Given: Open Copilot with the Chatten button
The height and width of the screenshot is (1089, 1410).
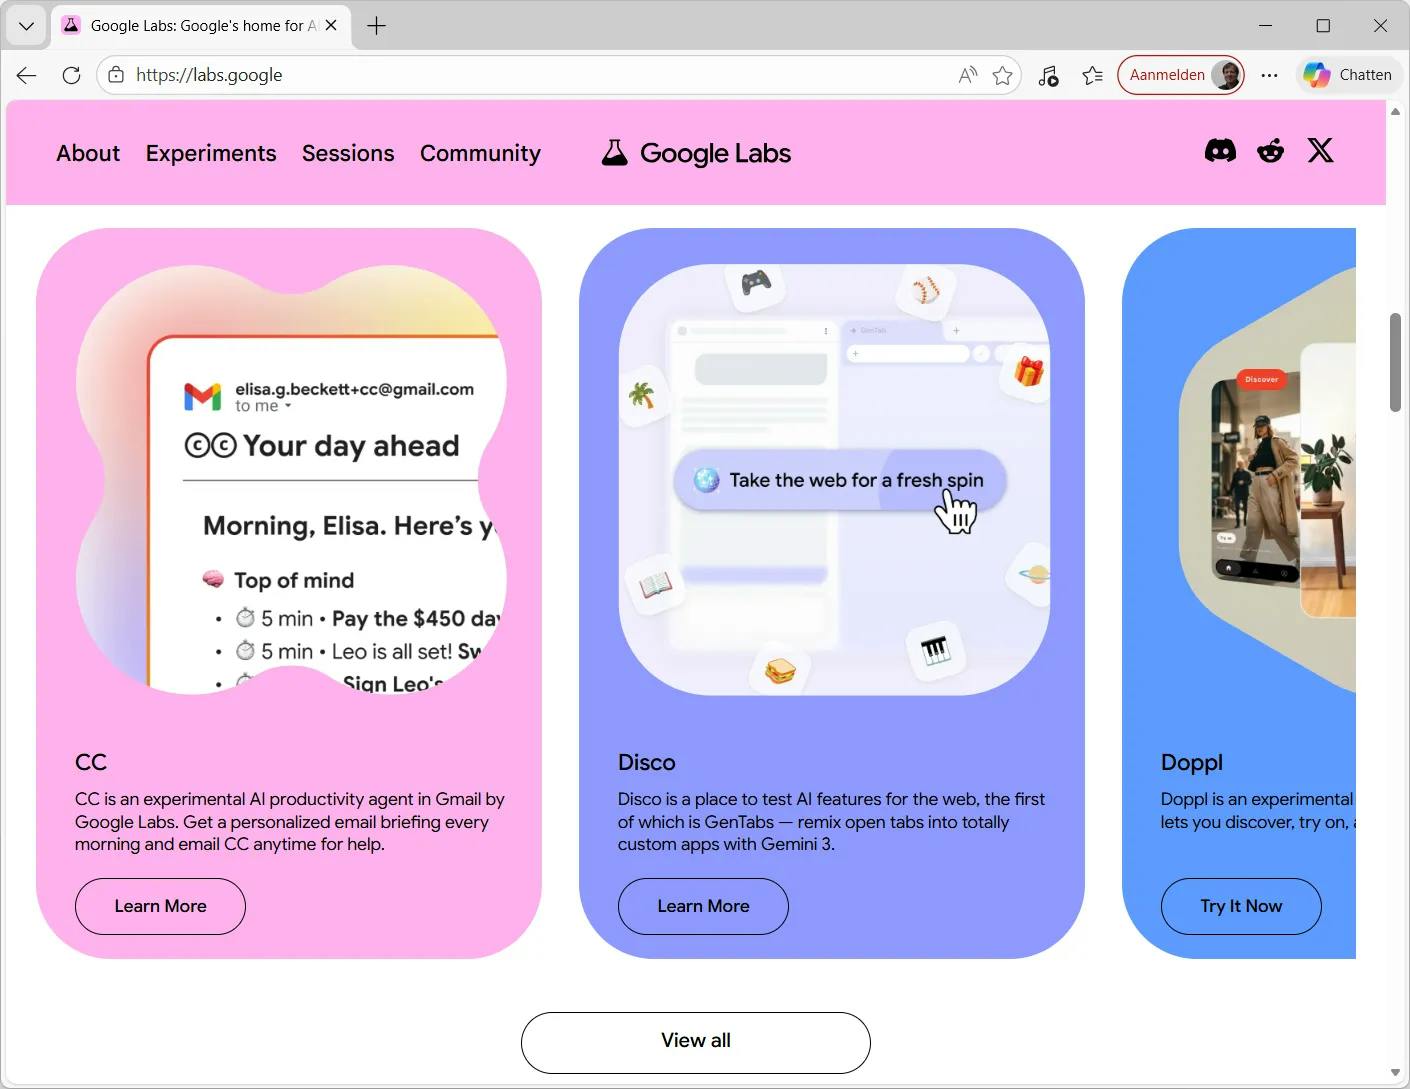Looking at the screenshot, I should pos(1348,75).
